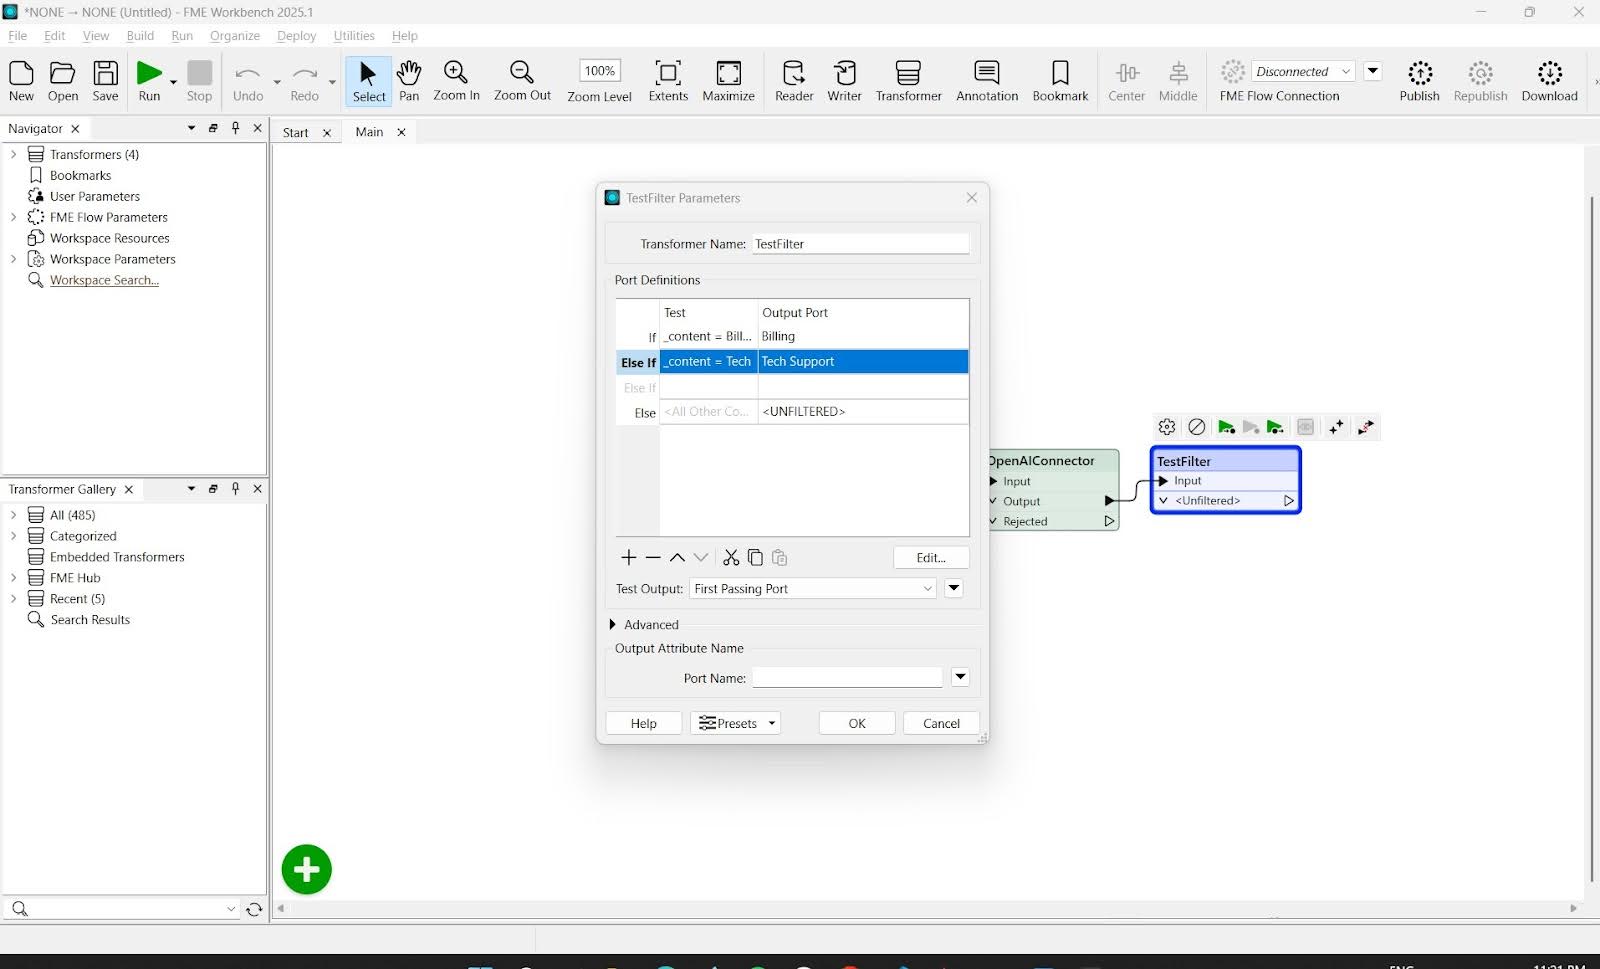The image size is (1600, 969).
Task: Open the gear settings icon above TestFilter
Action: point(1167,427)
